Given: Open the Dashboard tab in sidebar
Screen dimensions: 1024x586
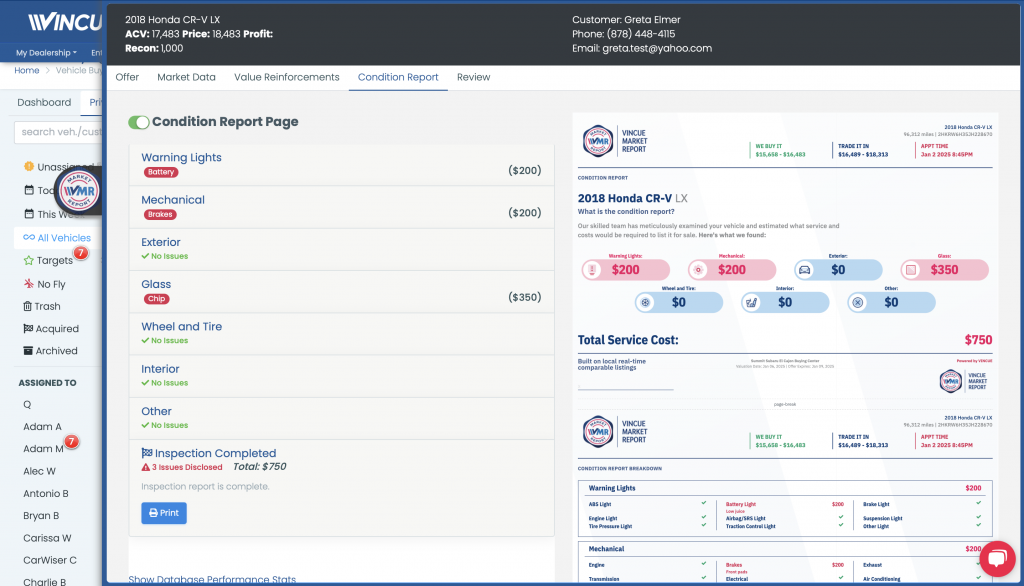Looking at the screenshot, I should click(44, 103).
